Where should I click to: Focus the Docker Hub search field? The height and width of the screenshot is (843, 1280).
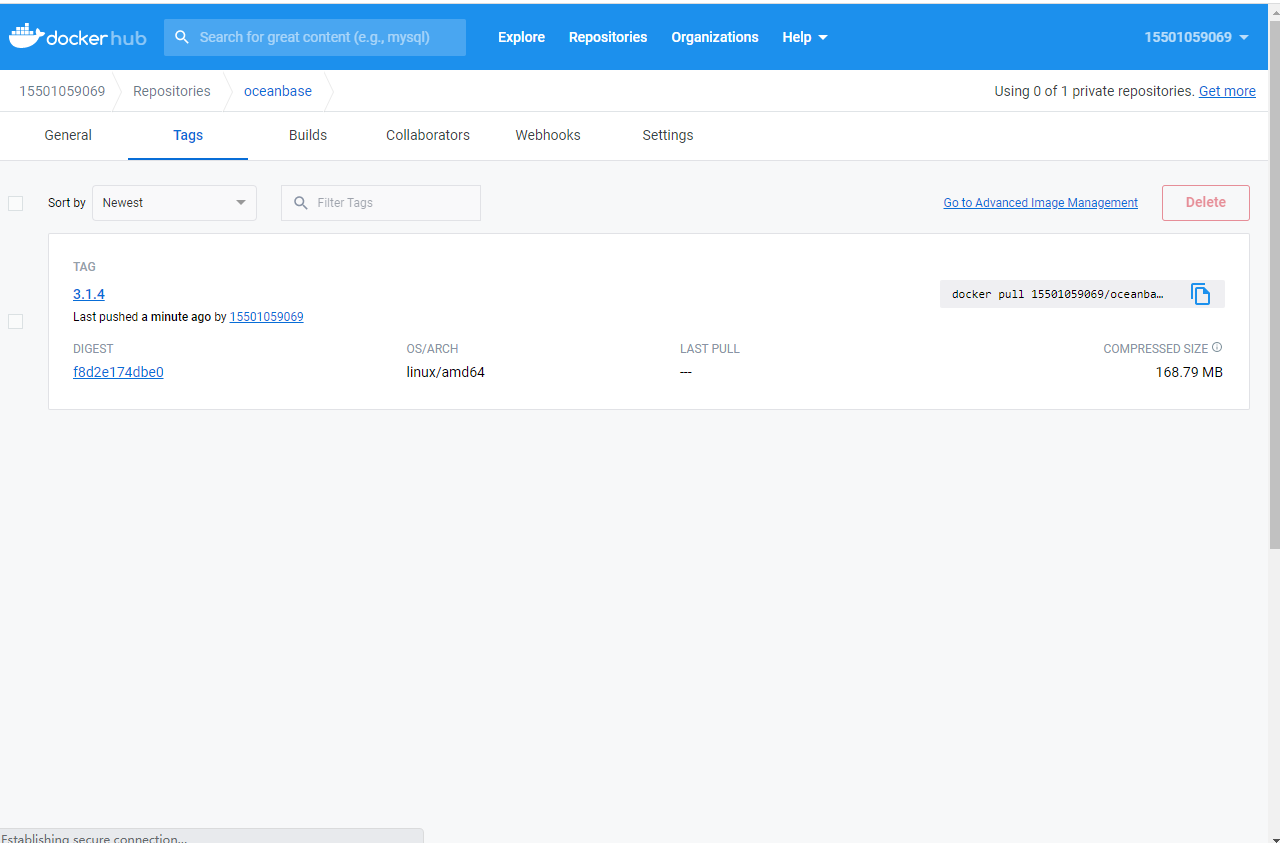[315, 37]
